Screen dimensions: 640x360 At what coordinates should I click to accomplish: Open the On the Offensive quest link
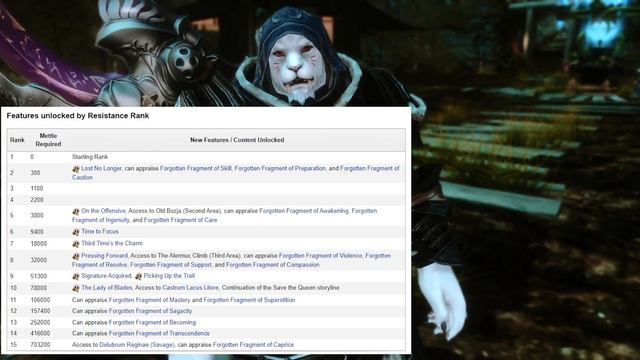pyautogui.click(x=103, y=211)
